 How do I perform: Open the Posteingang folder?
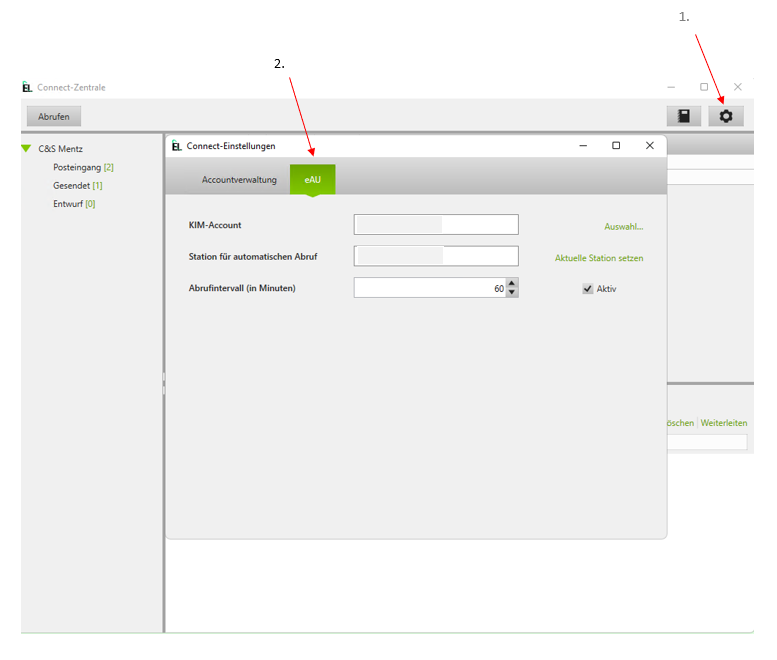tap(77, 167)
